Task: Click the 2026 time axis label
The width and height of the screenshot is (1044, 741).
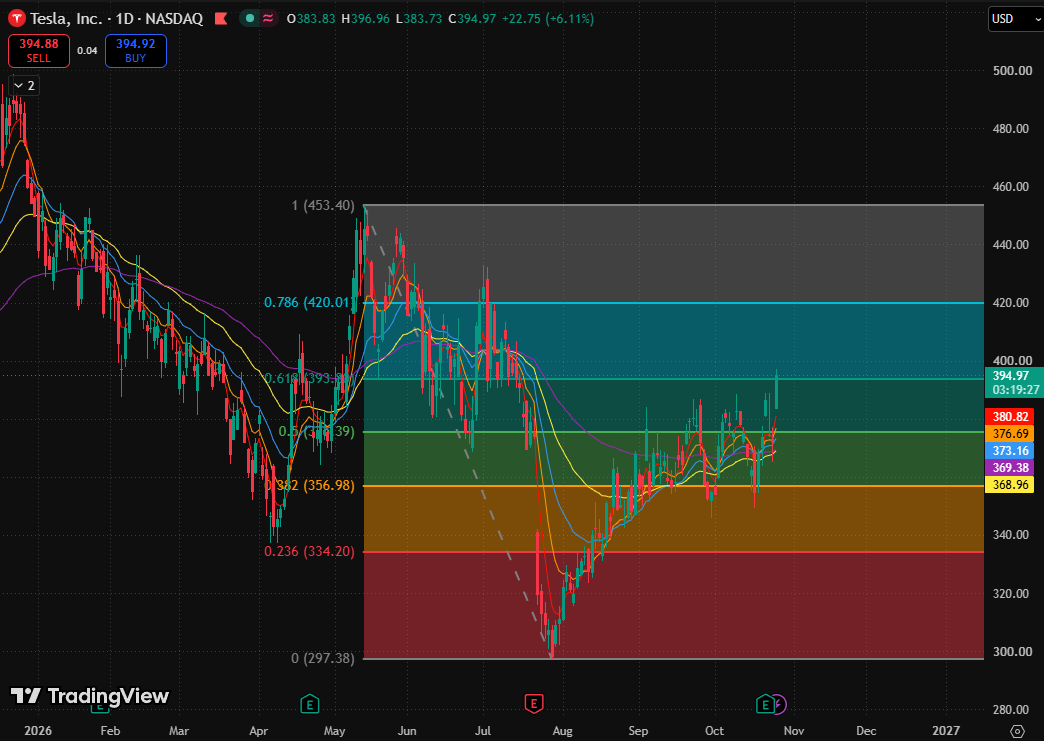Action: pos(38,730)
